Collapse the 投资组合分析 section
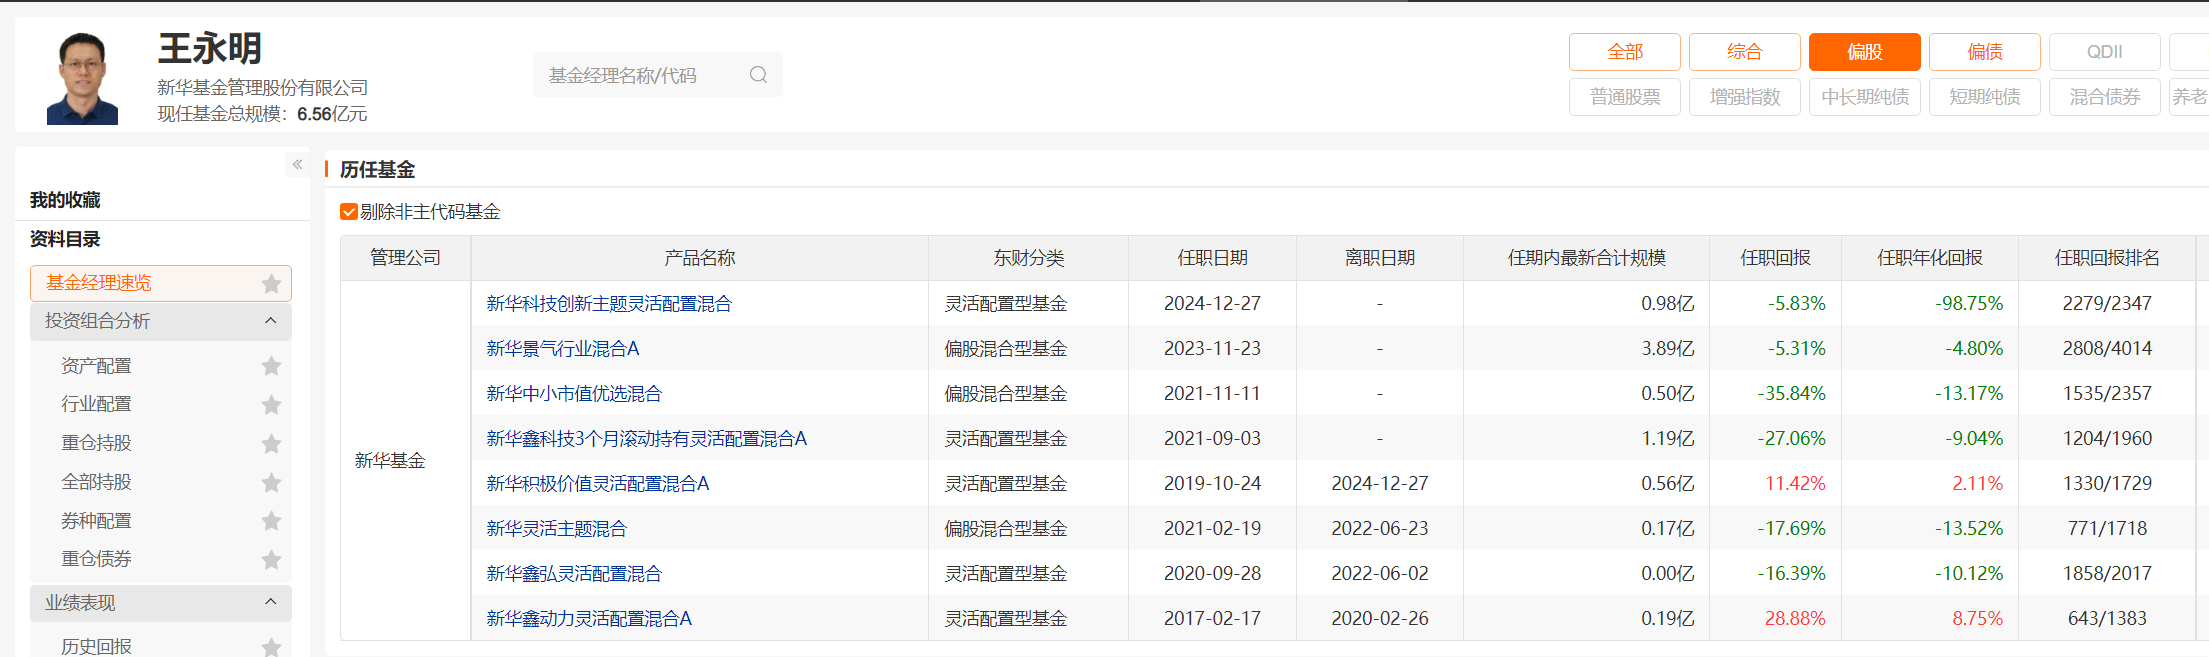This screenshot has height=657, width=2209. click(x=270, y=321)
